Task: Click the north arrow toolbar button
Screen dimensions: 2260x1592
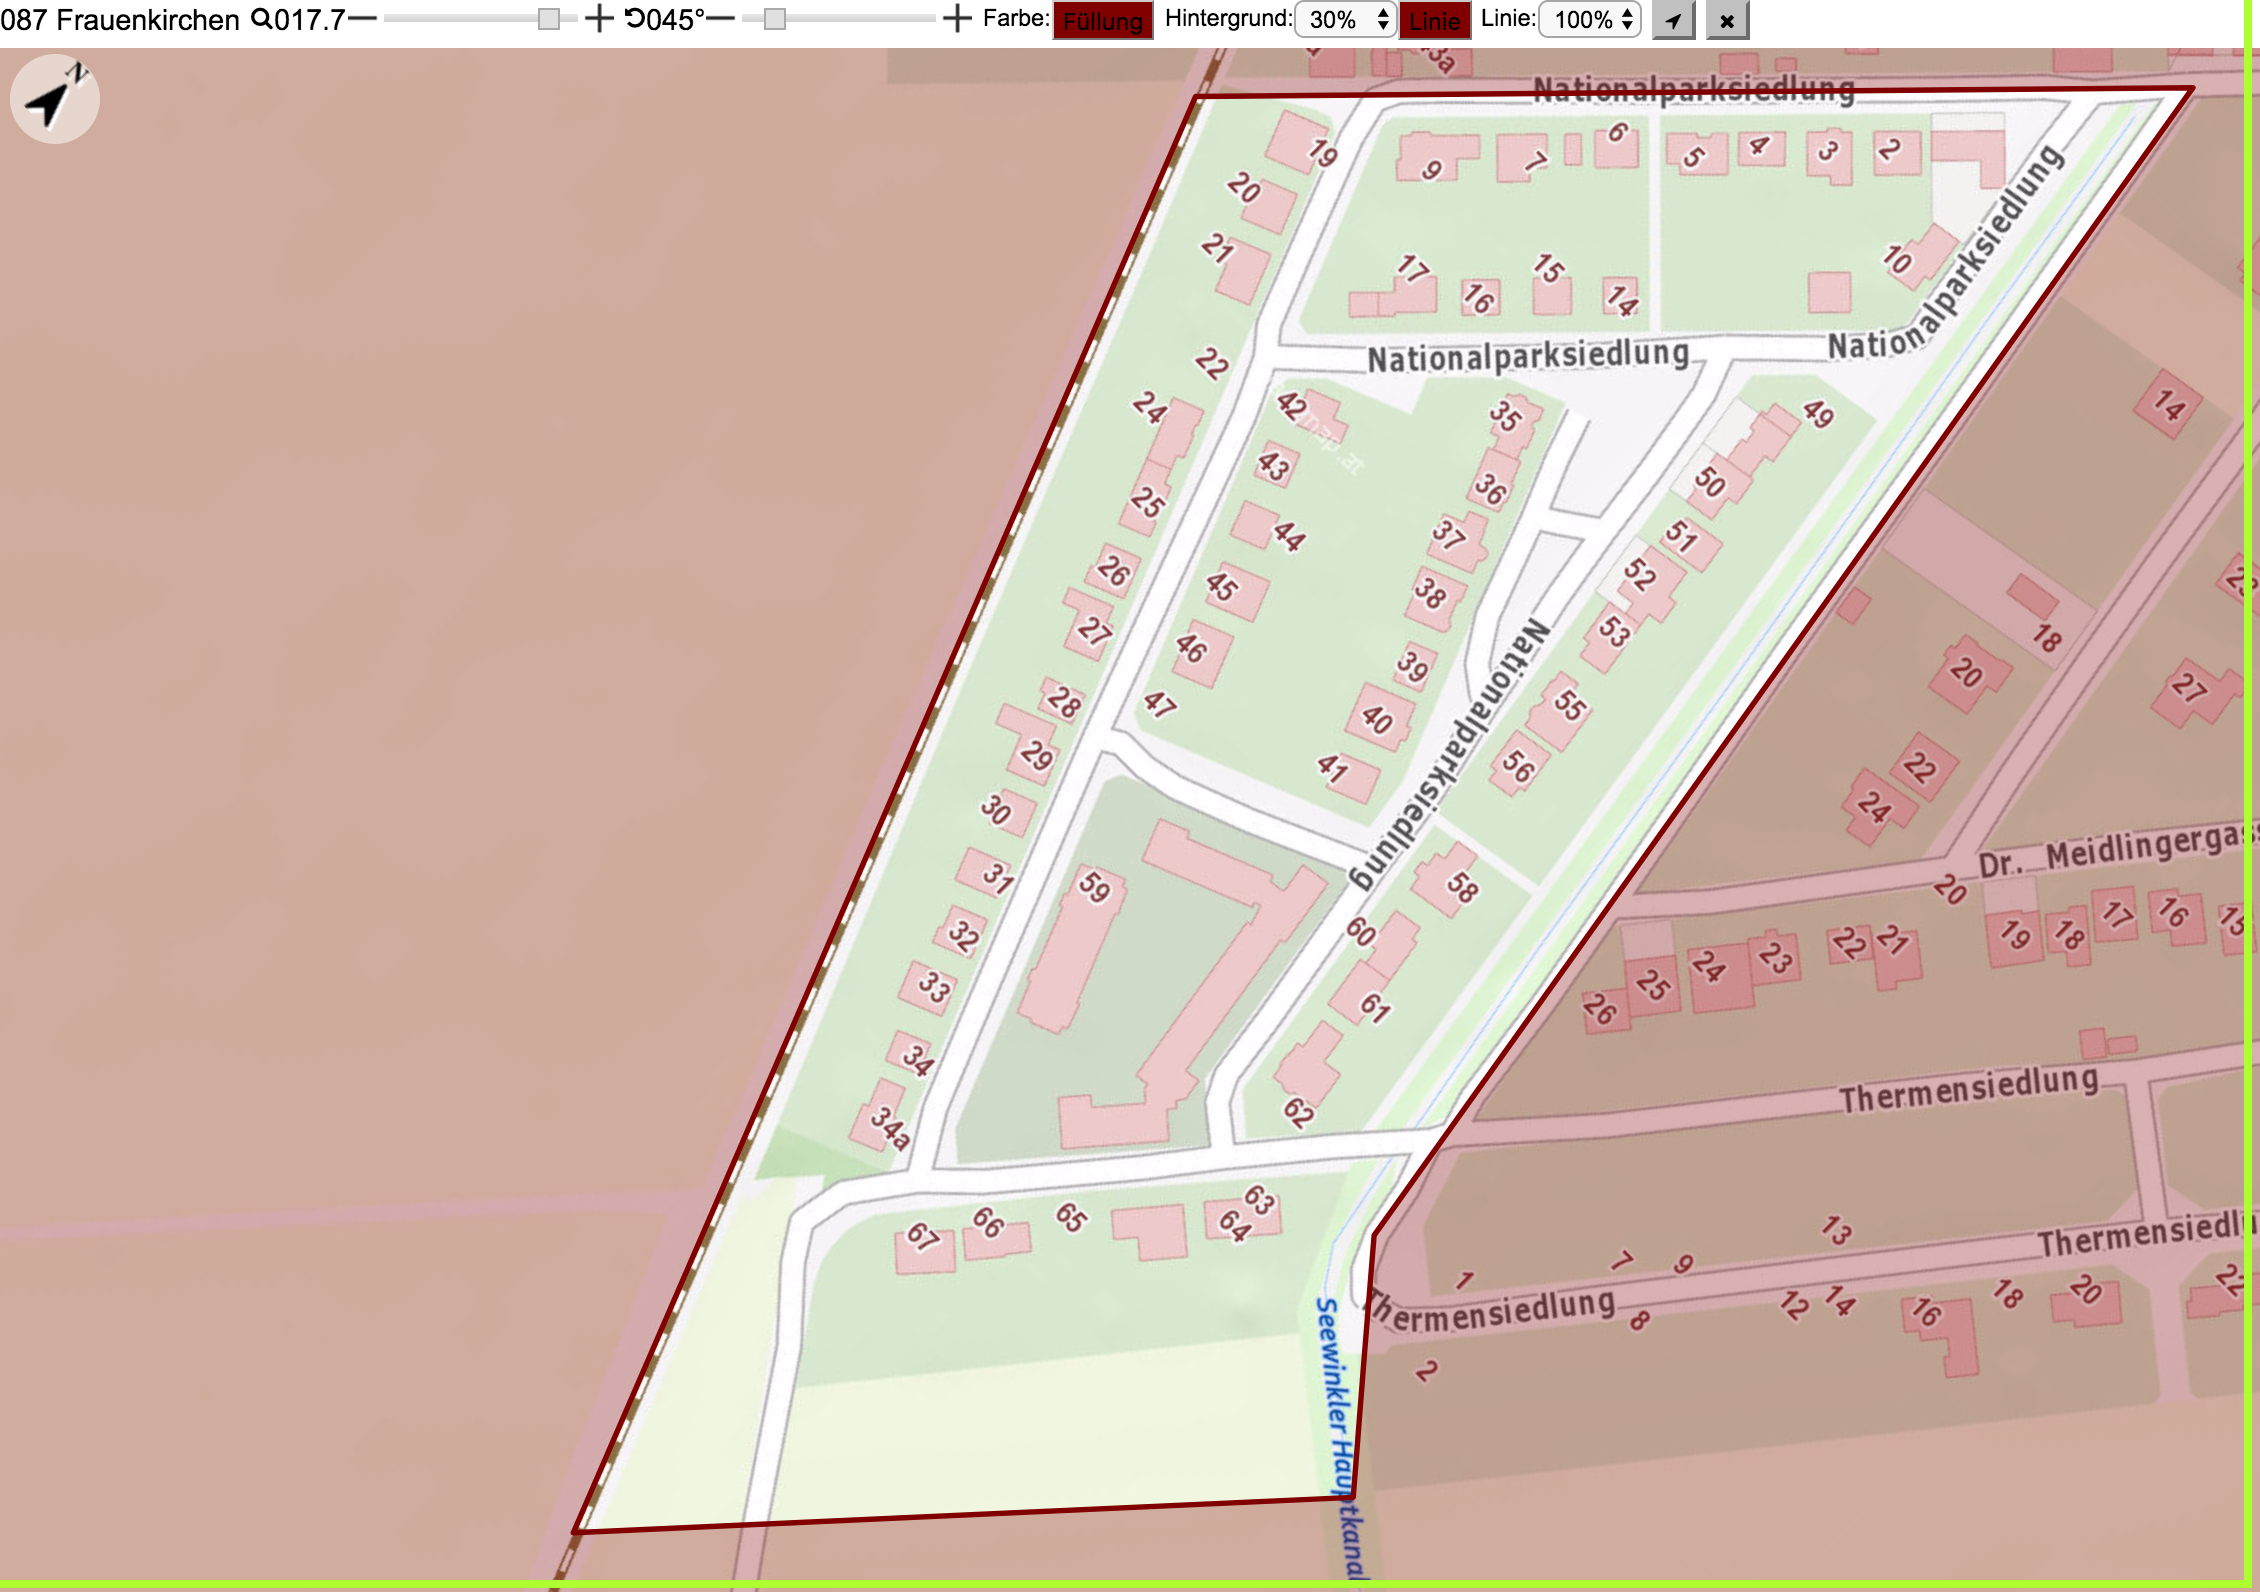Action: click(x=1673, y=20)
